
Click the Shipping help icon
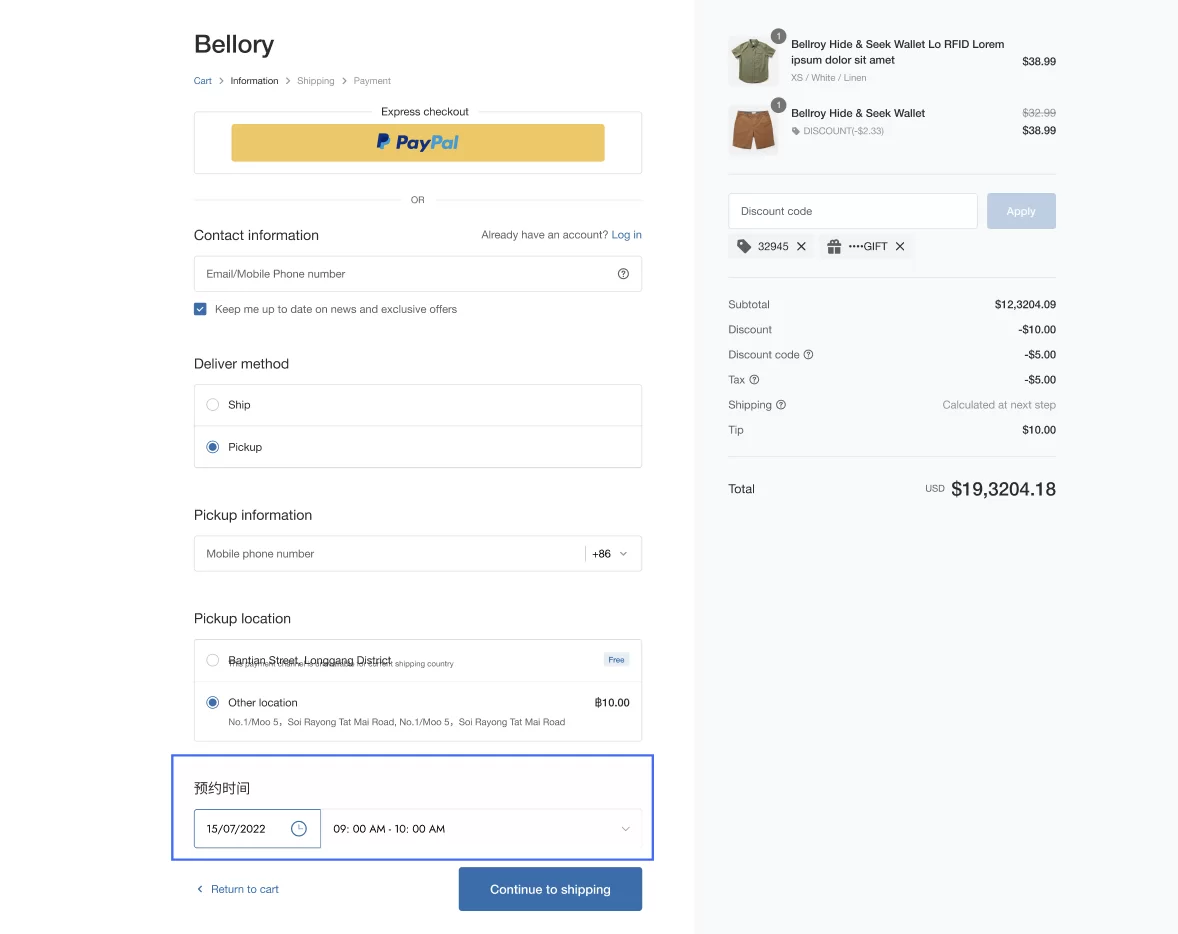[781, 405]
